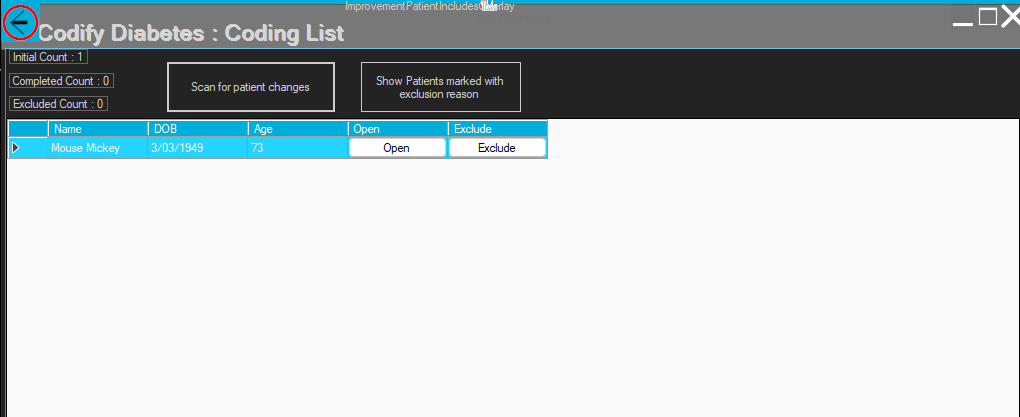The height and width of the screenshot is (417, 1020).
Task: Exclude Mouse Mickey from the list
Action: click(x=496, y=148)
